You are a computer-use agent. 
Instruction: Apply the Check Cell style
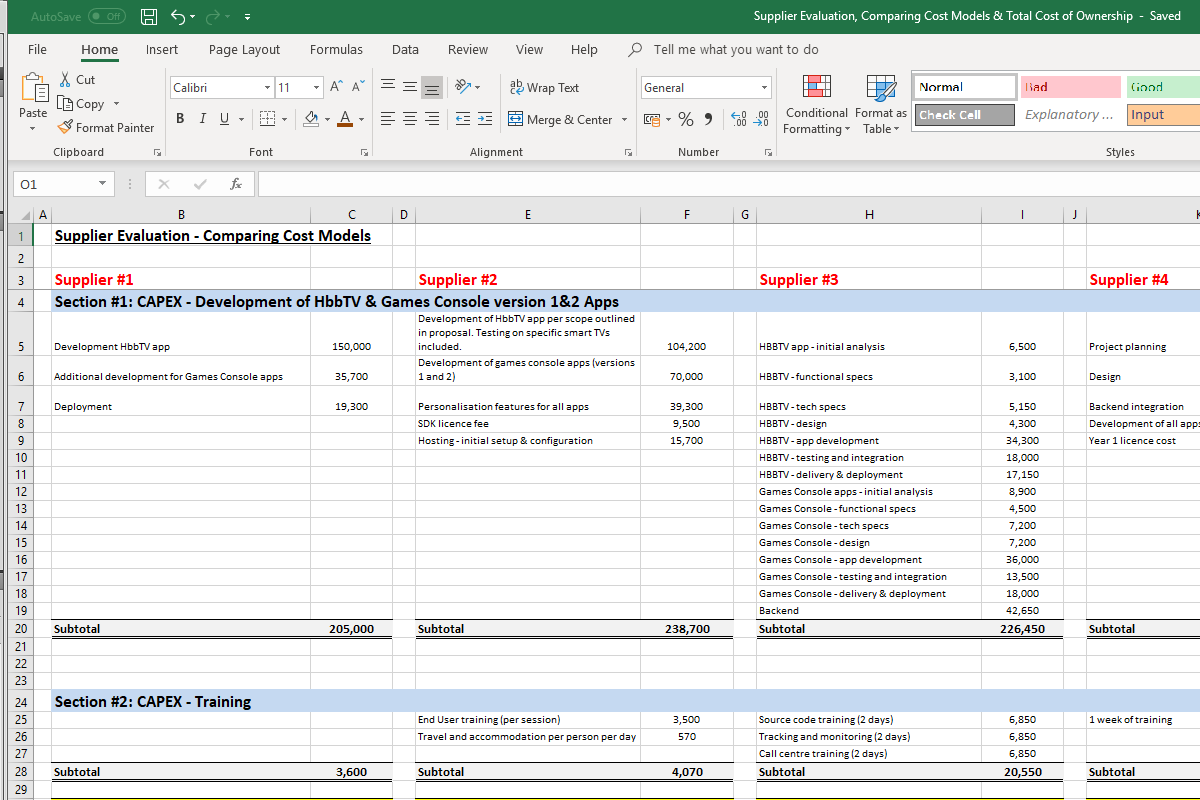pos(963,115)
